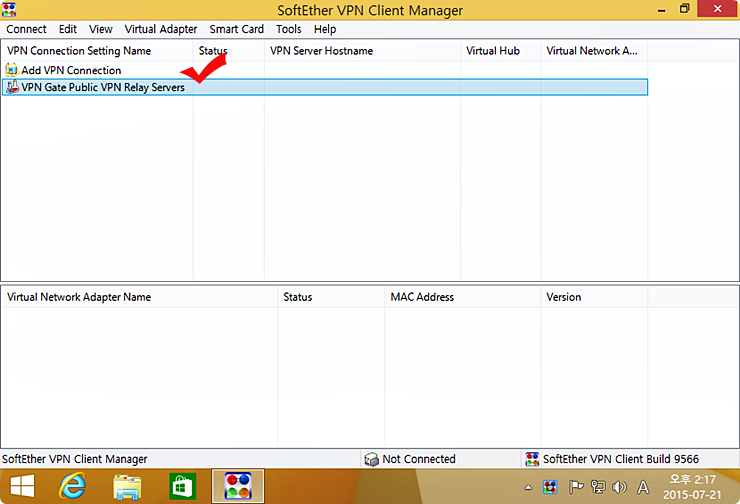Sort by Virtual Hub column header
The image size is (740, 504).
click(500, 50)
